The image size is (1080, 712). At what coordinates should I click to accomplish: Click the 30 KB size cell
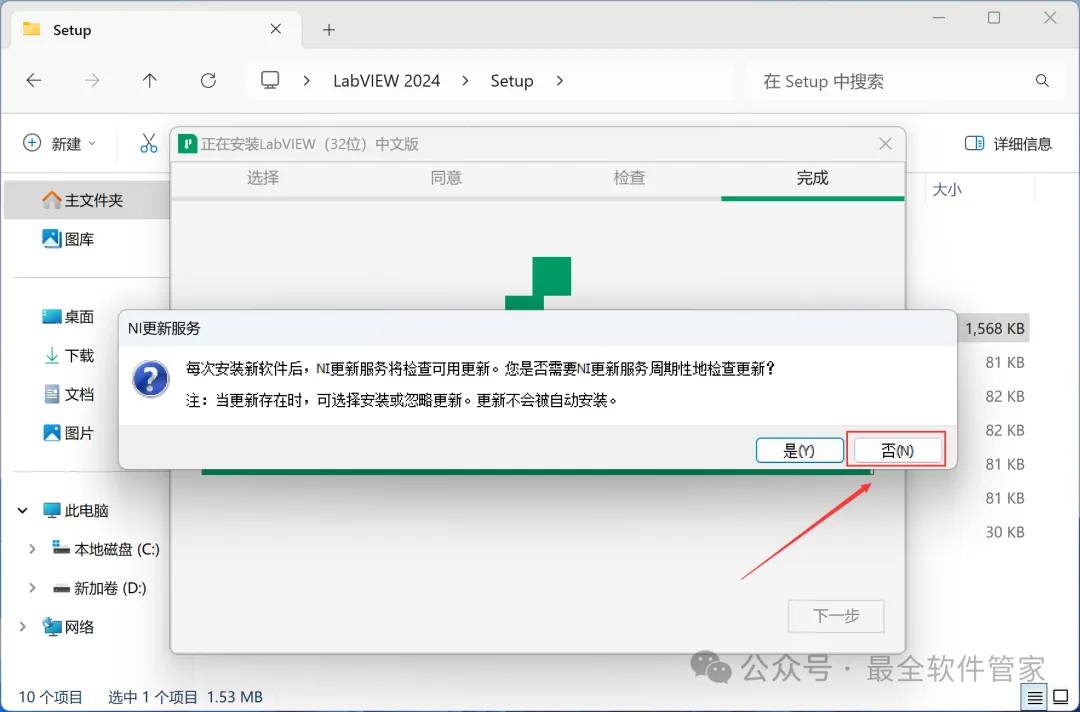click(x=1004, y=532)
